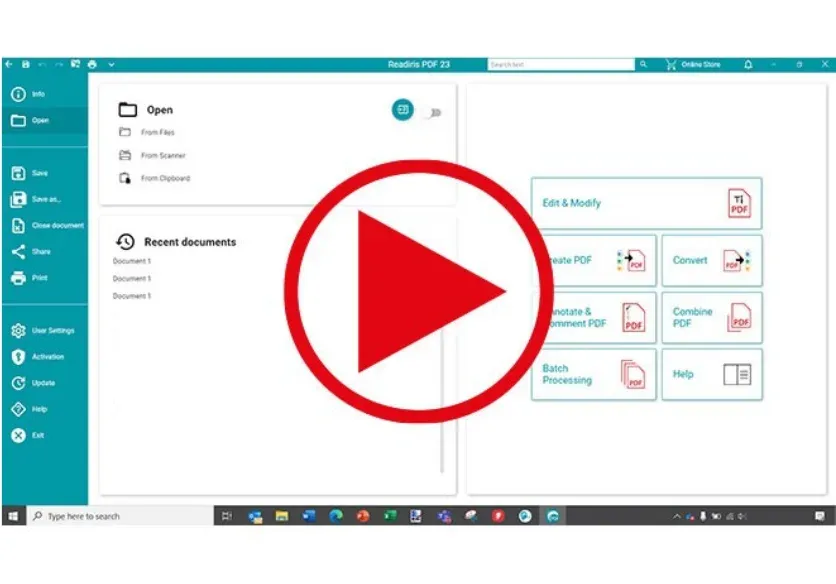Open Help in the left sidebar
The height and width of the screenshot is (584, 836).
pyautogui.click(x=45, y=409)
